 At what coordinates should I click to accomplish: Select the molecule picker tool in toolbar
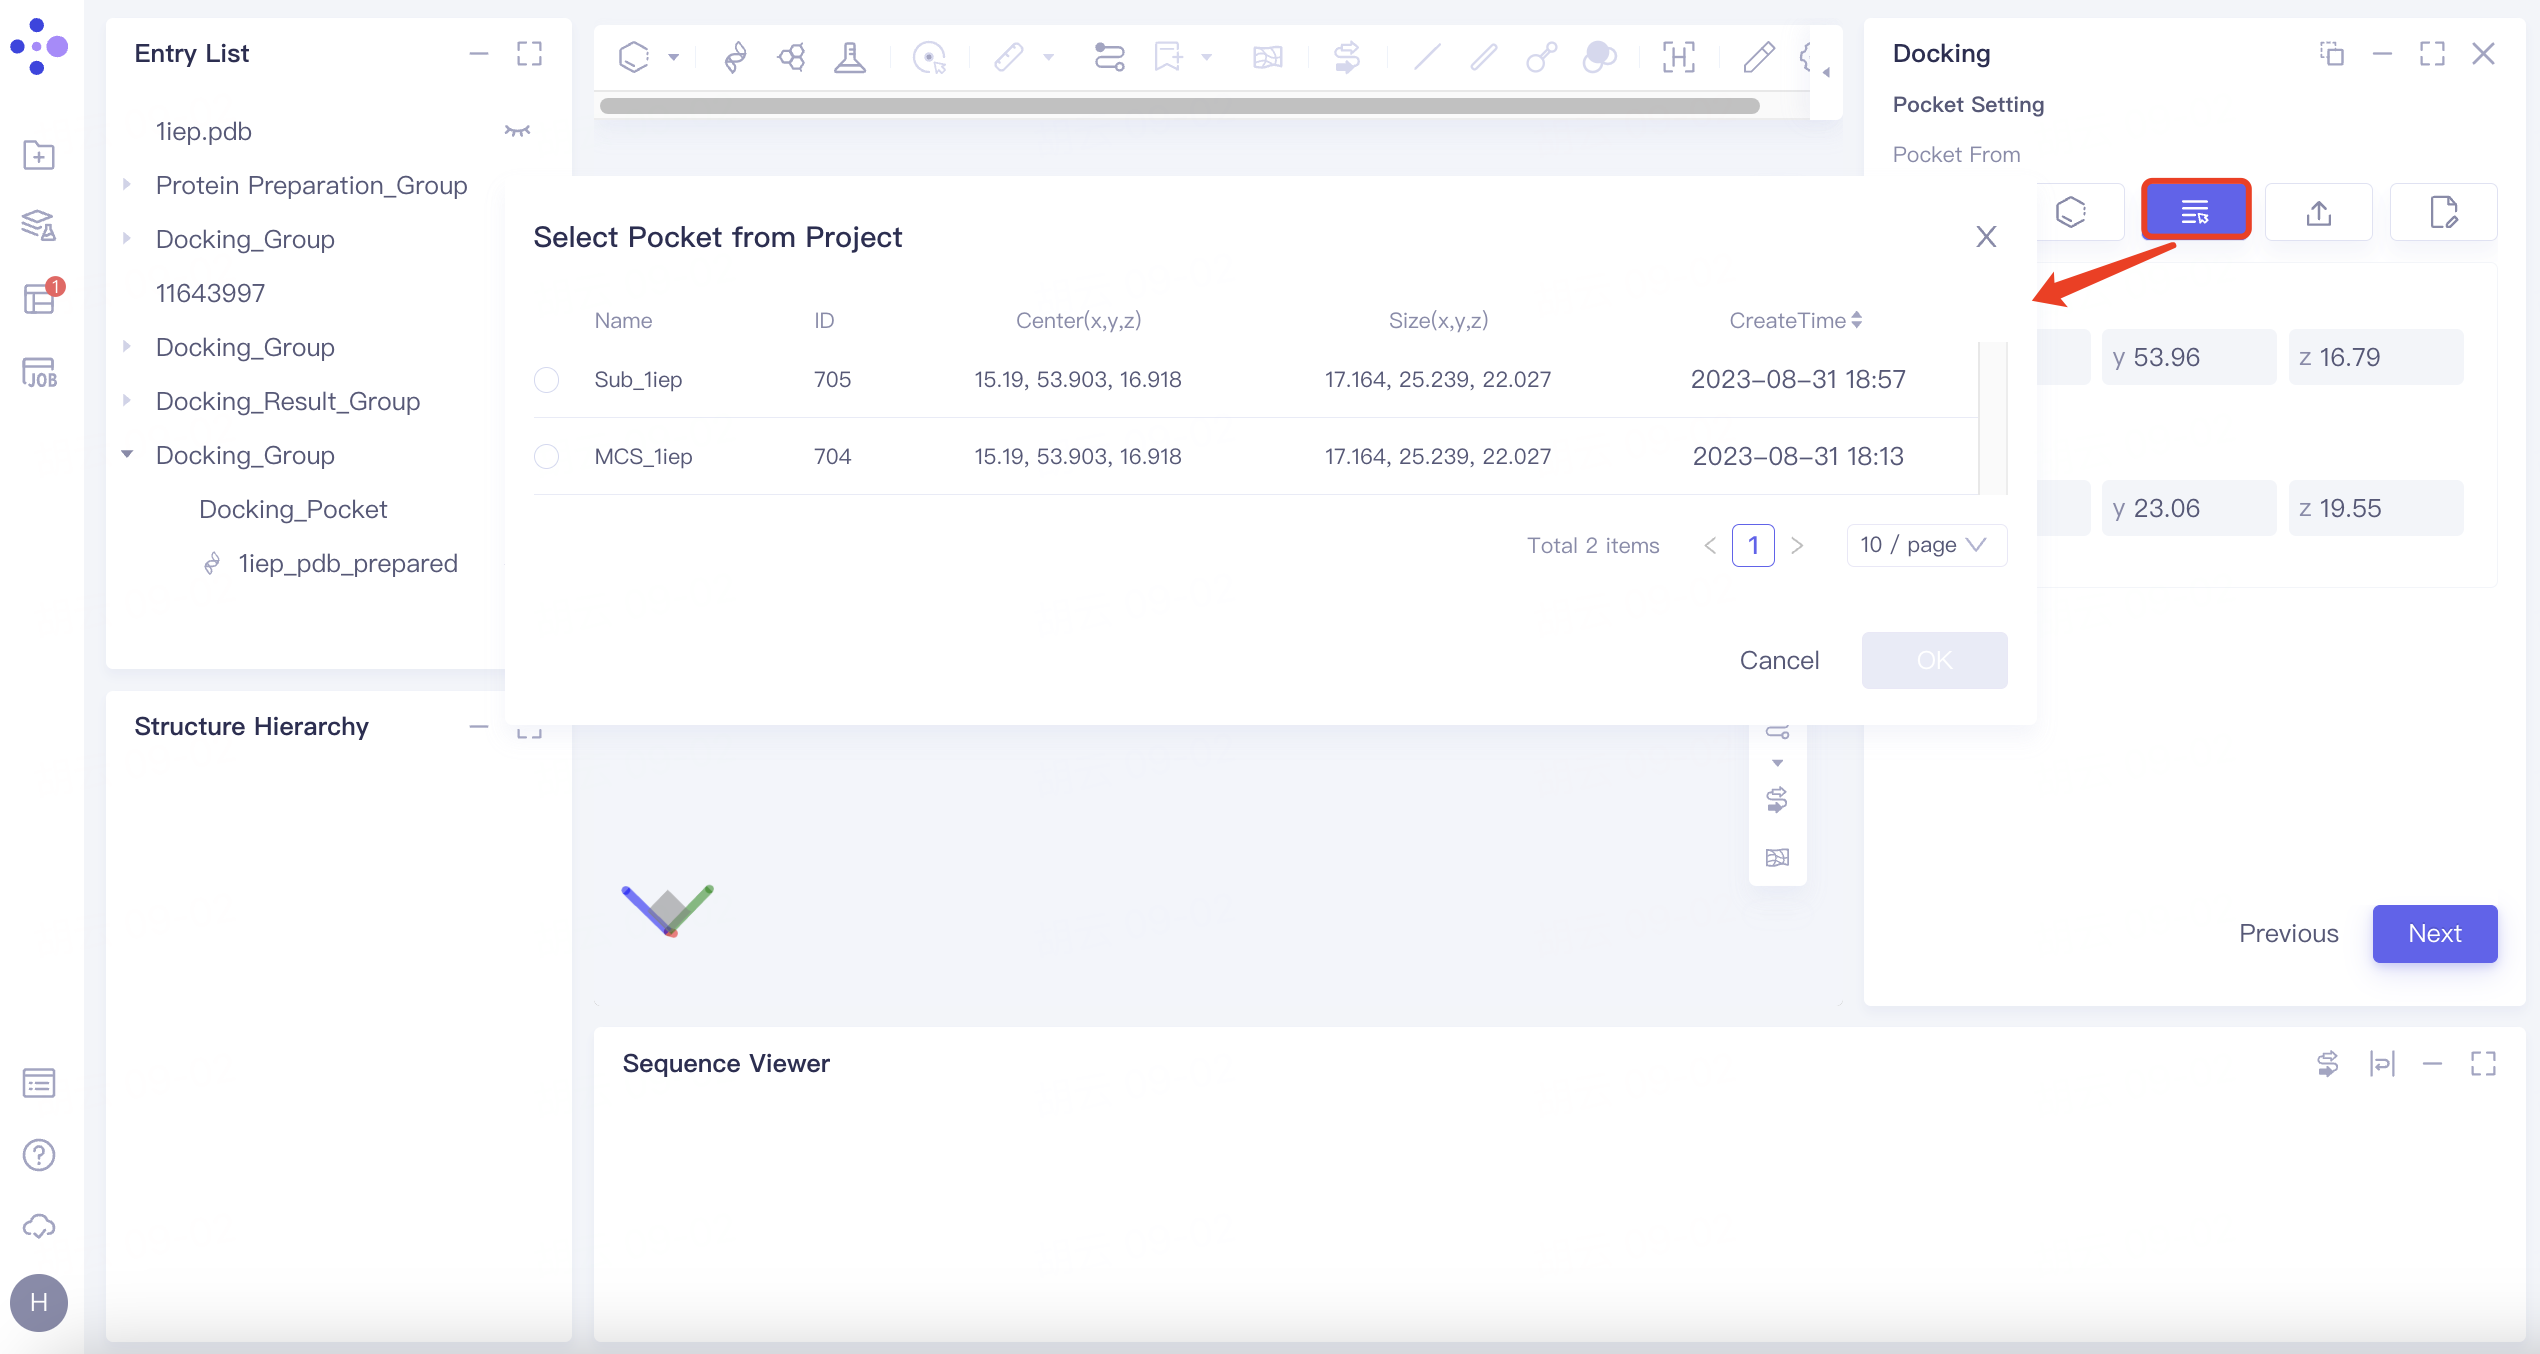(x=930, y=57)
